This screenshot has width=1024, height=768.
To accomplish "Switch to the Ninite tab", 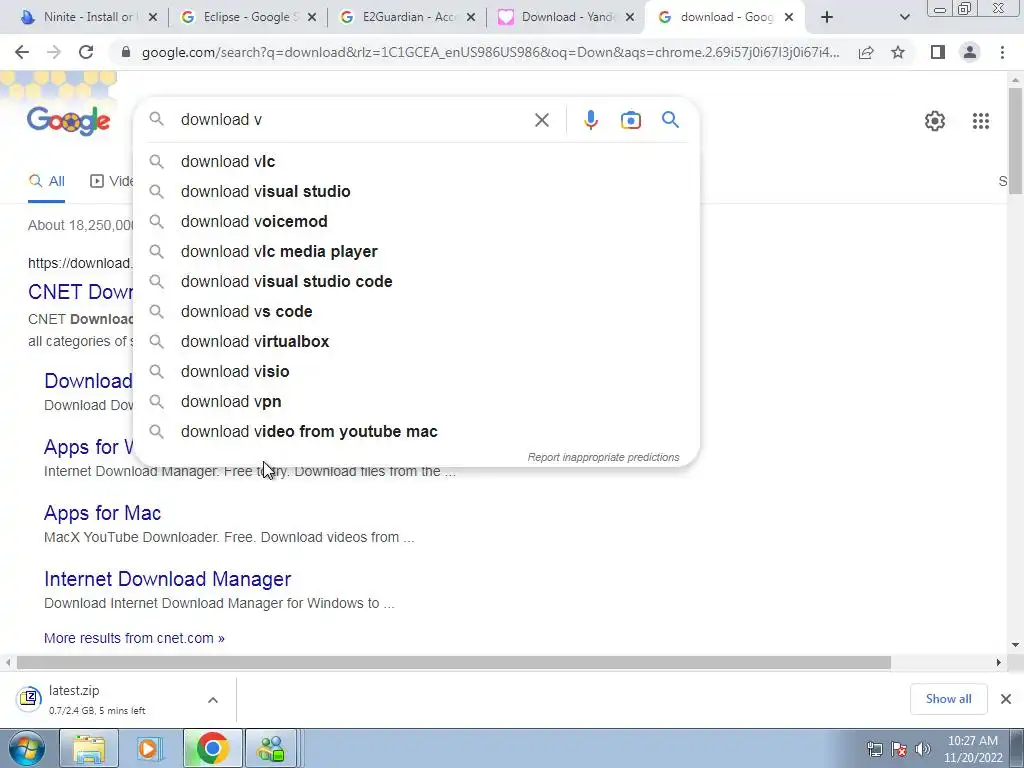I will pos(86,18).
